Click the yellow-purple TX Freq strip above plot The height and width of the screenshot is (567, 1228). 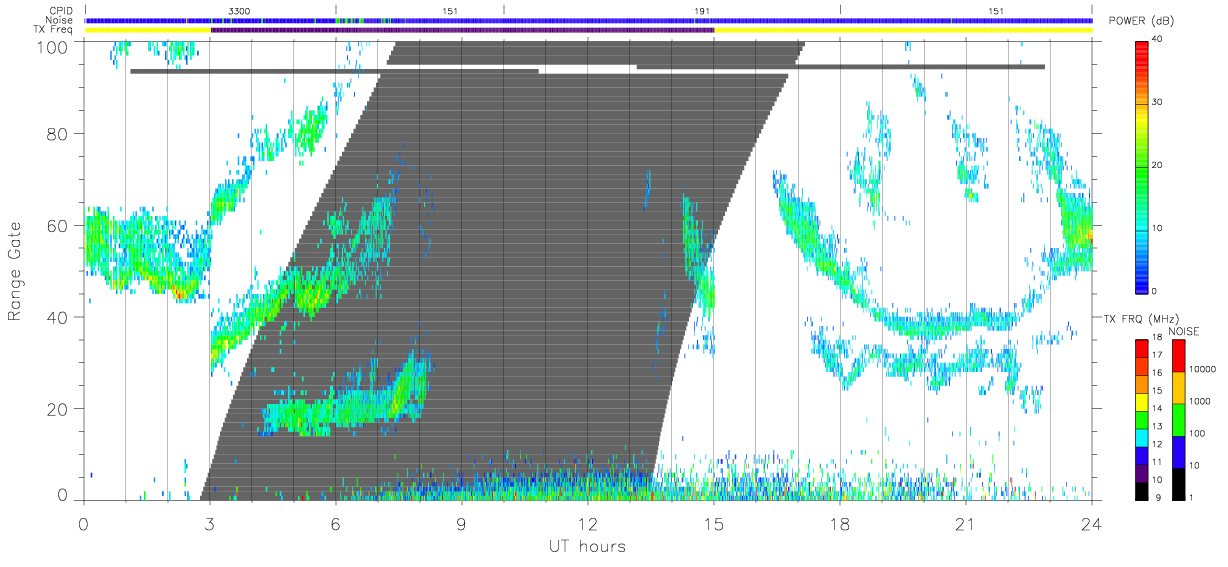point(588,30)
